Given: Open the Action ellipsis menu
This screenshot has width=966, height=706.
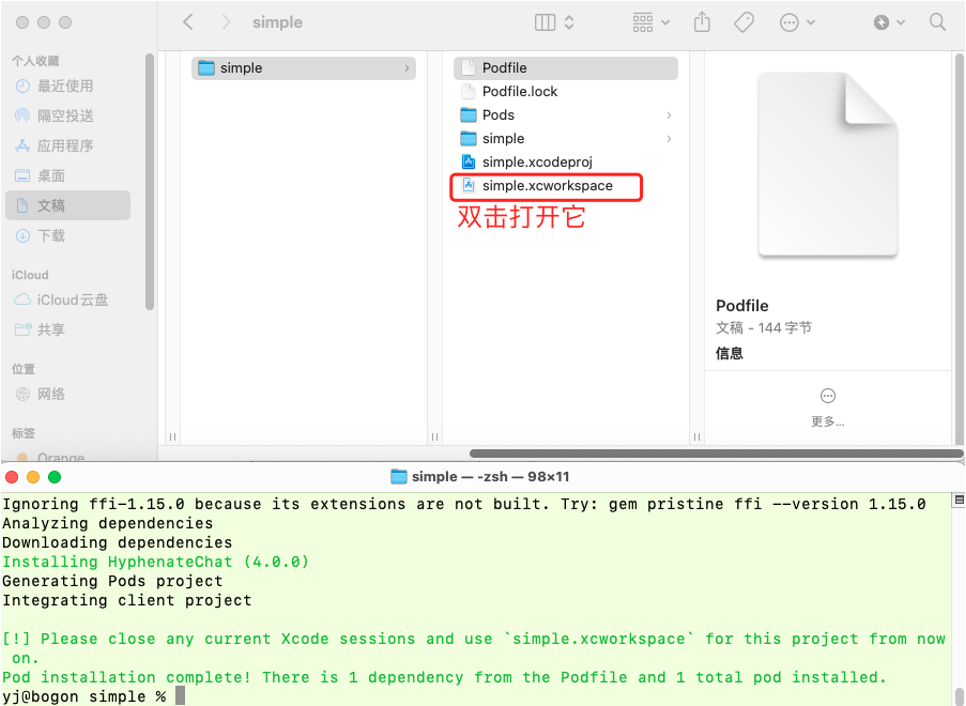Looking at the screenshot, I should pos(797,22).
